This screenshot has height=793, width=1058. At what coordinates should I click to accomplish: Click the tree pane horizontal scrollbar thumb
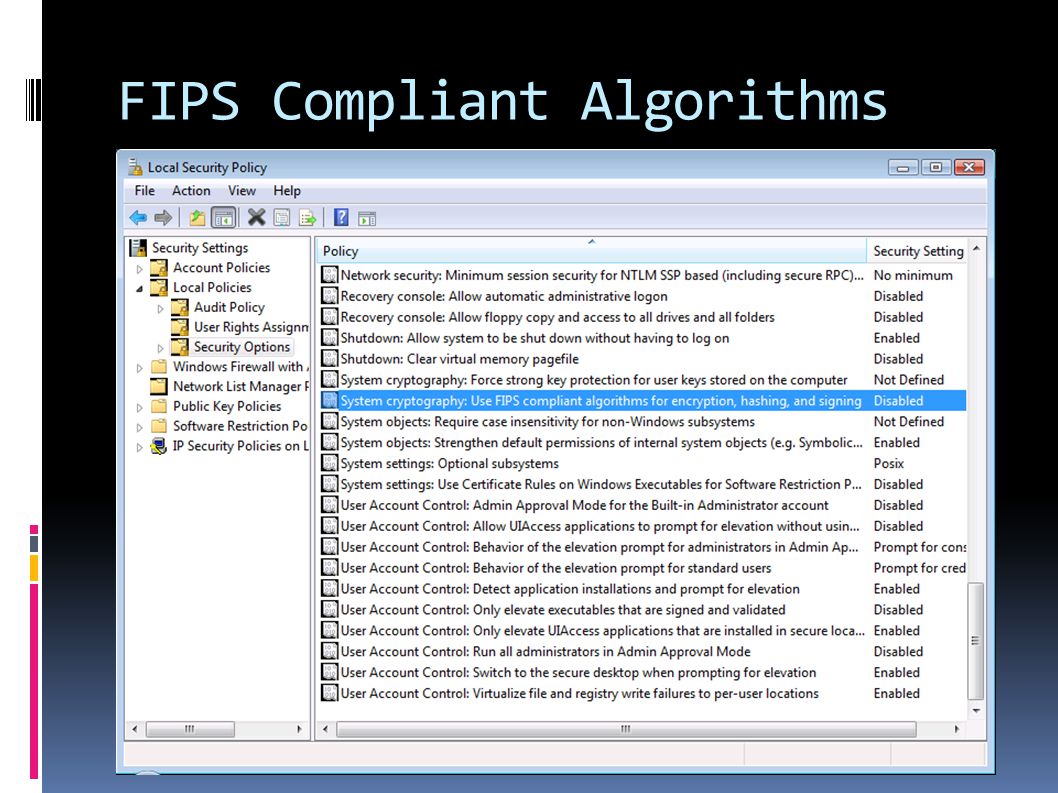pos(190,729)
